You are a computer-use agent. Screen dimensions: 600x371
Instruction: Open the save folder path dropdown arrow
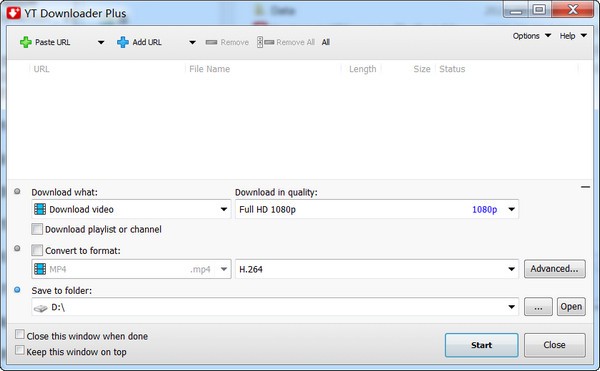[x=512, y=307]
